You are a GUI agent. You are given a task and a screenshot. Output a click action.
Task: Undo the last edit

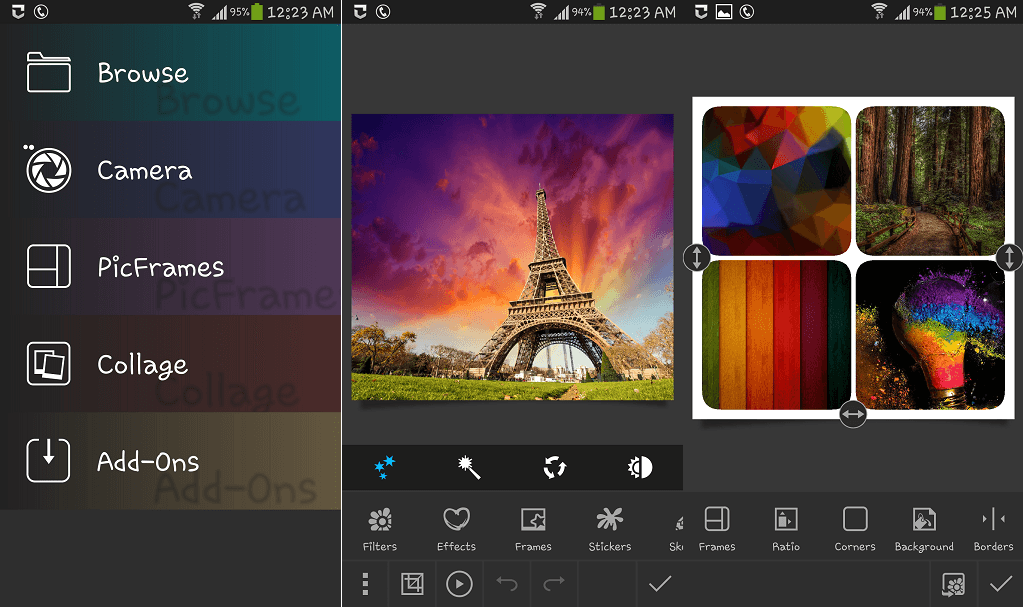coord(506,583)
